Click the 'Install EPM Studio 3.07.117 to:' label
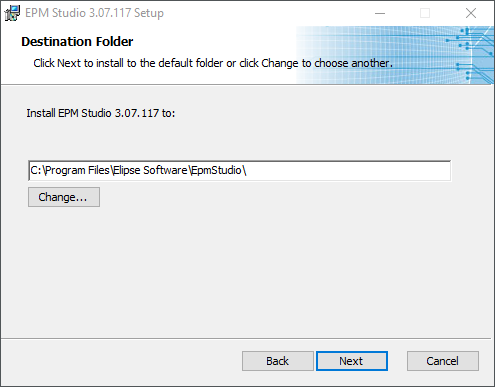The image size is (495, 387). coord(101,113)
